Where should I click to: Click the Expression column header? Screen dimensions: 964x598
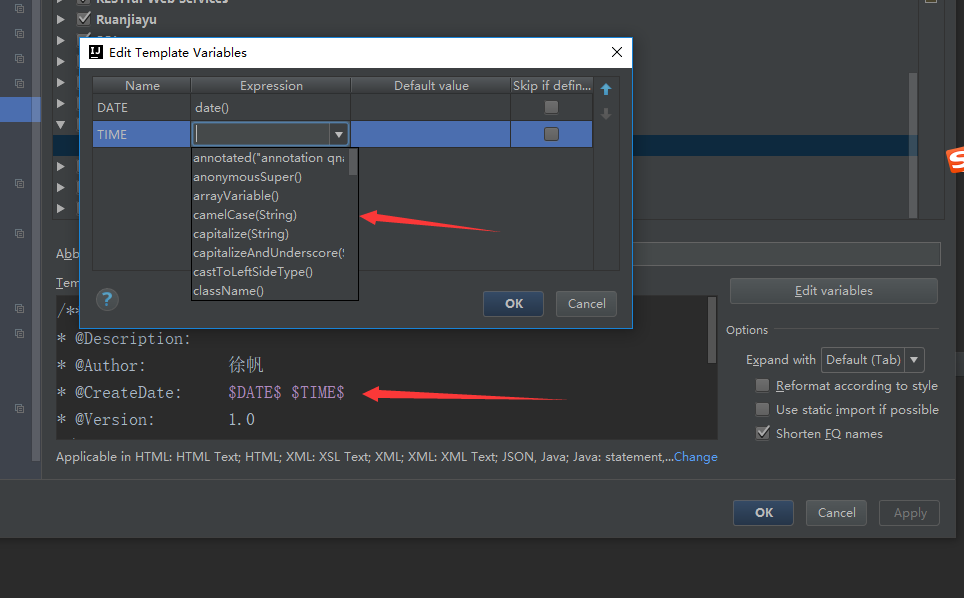(x=271, y=85)
